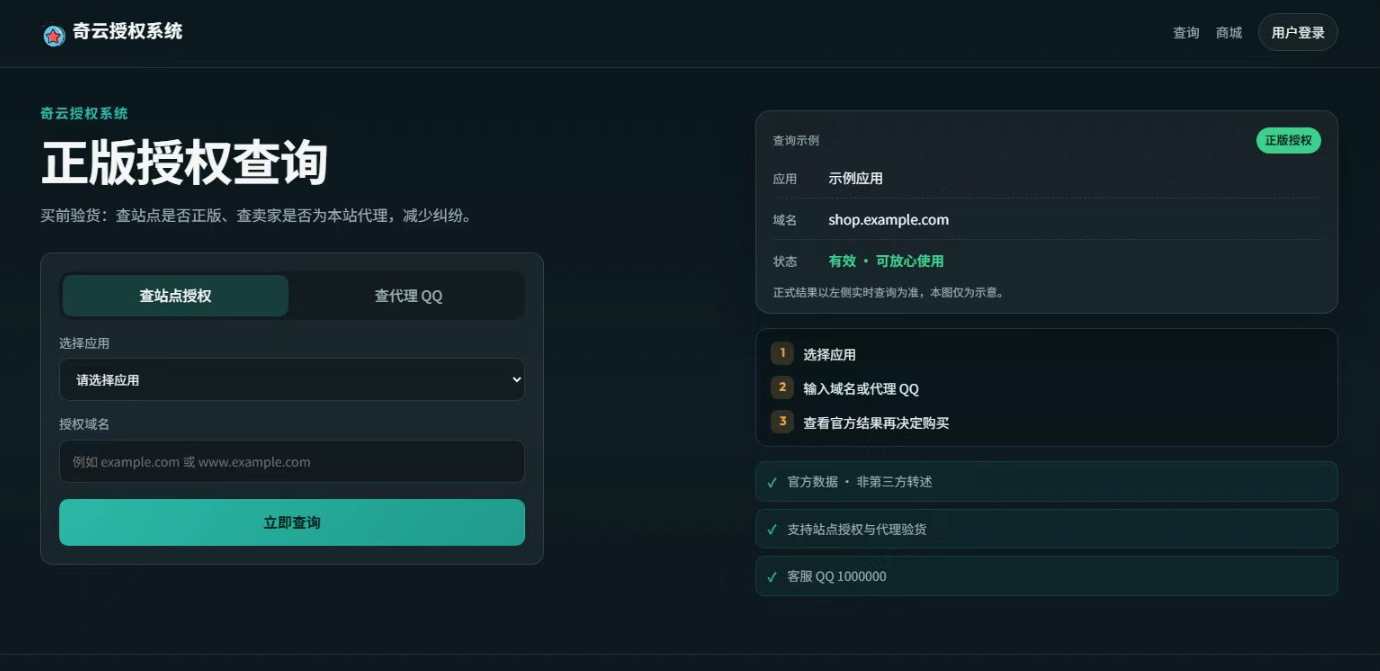Open the 商城 navigation link

point(1229,33)
